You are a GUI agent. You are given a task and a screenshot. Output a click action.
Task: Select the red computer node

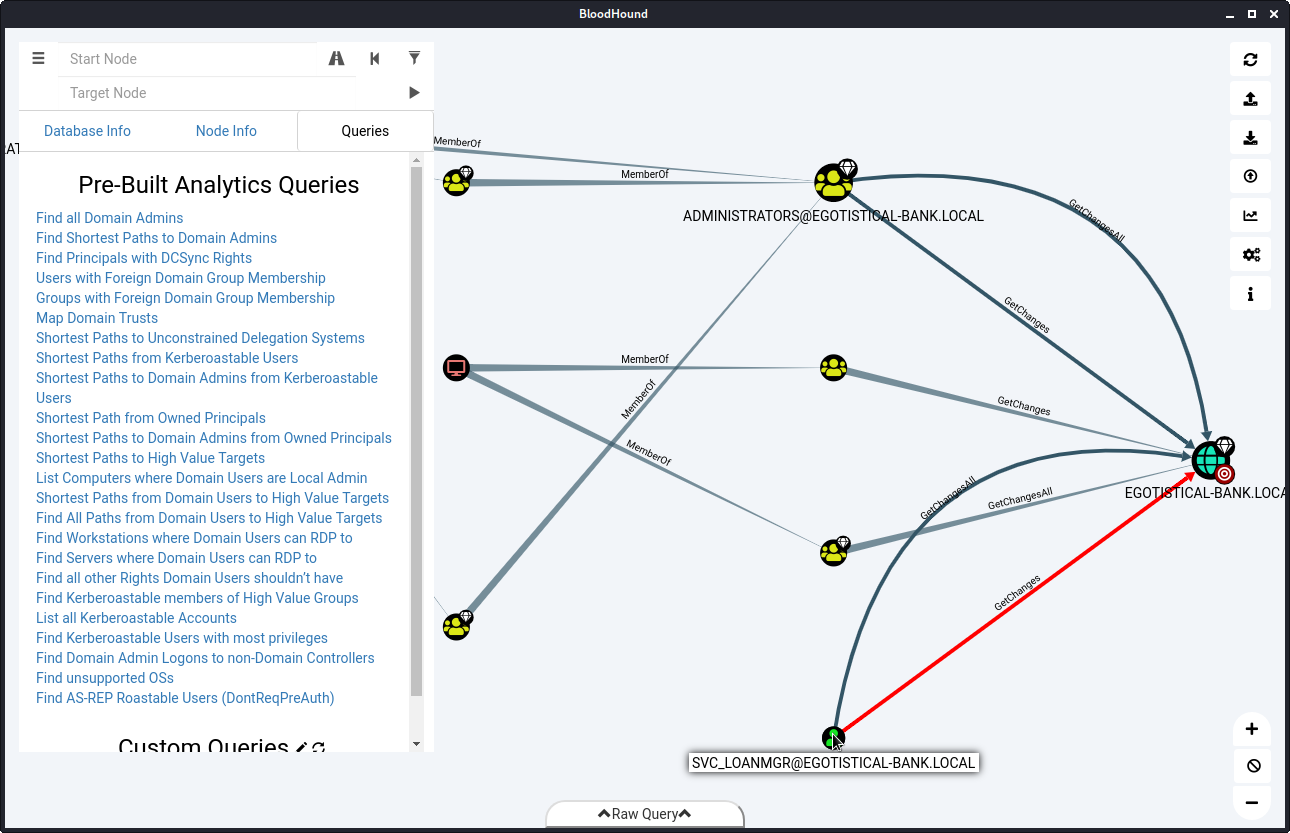tap(456, 367)
